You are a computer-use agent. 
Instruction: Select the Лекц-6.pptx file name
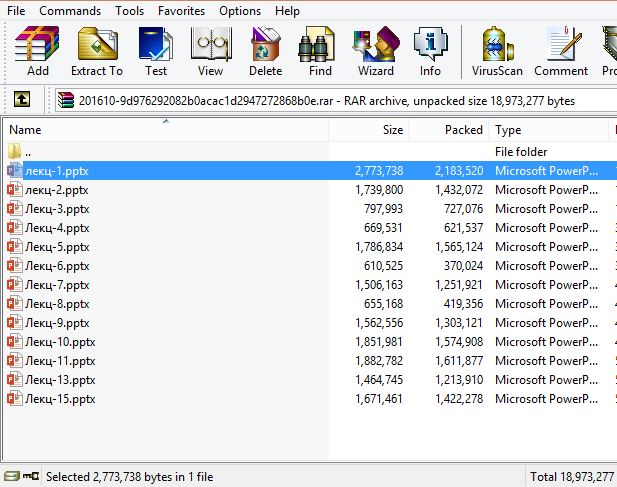pos(57,266)
